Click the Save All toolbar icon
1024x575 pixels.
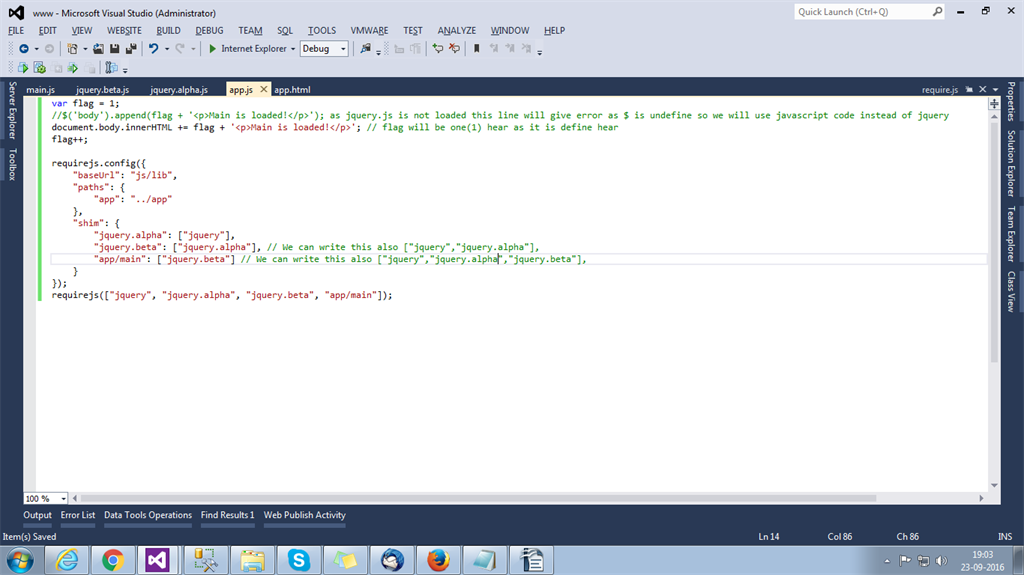coord(131,48)
